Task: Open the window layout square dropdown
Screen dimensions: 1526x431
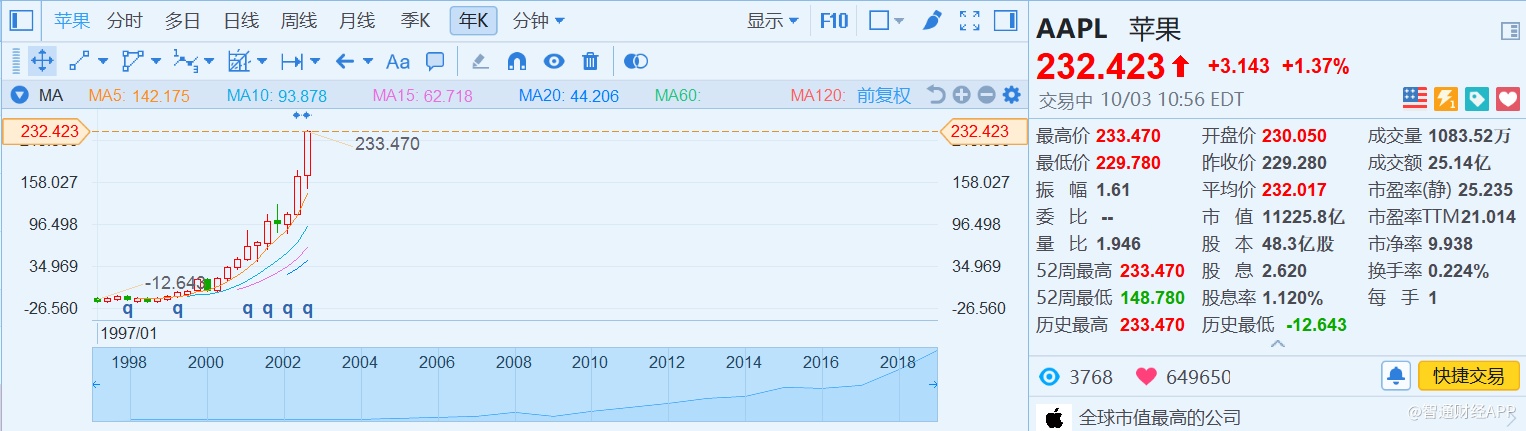Action: pyautogui.click(x=886, y=20)
